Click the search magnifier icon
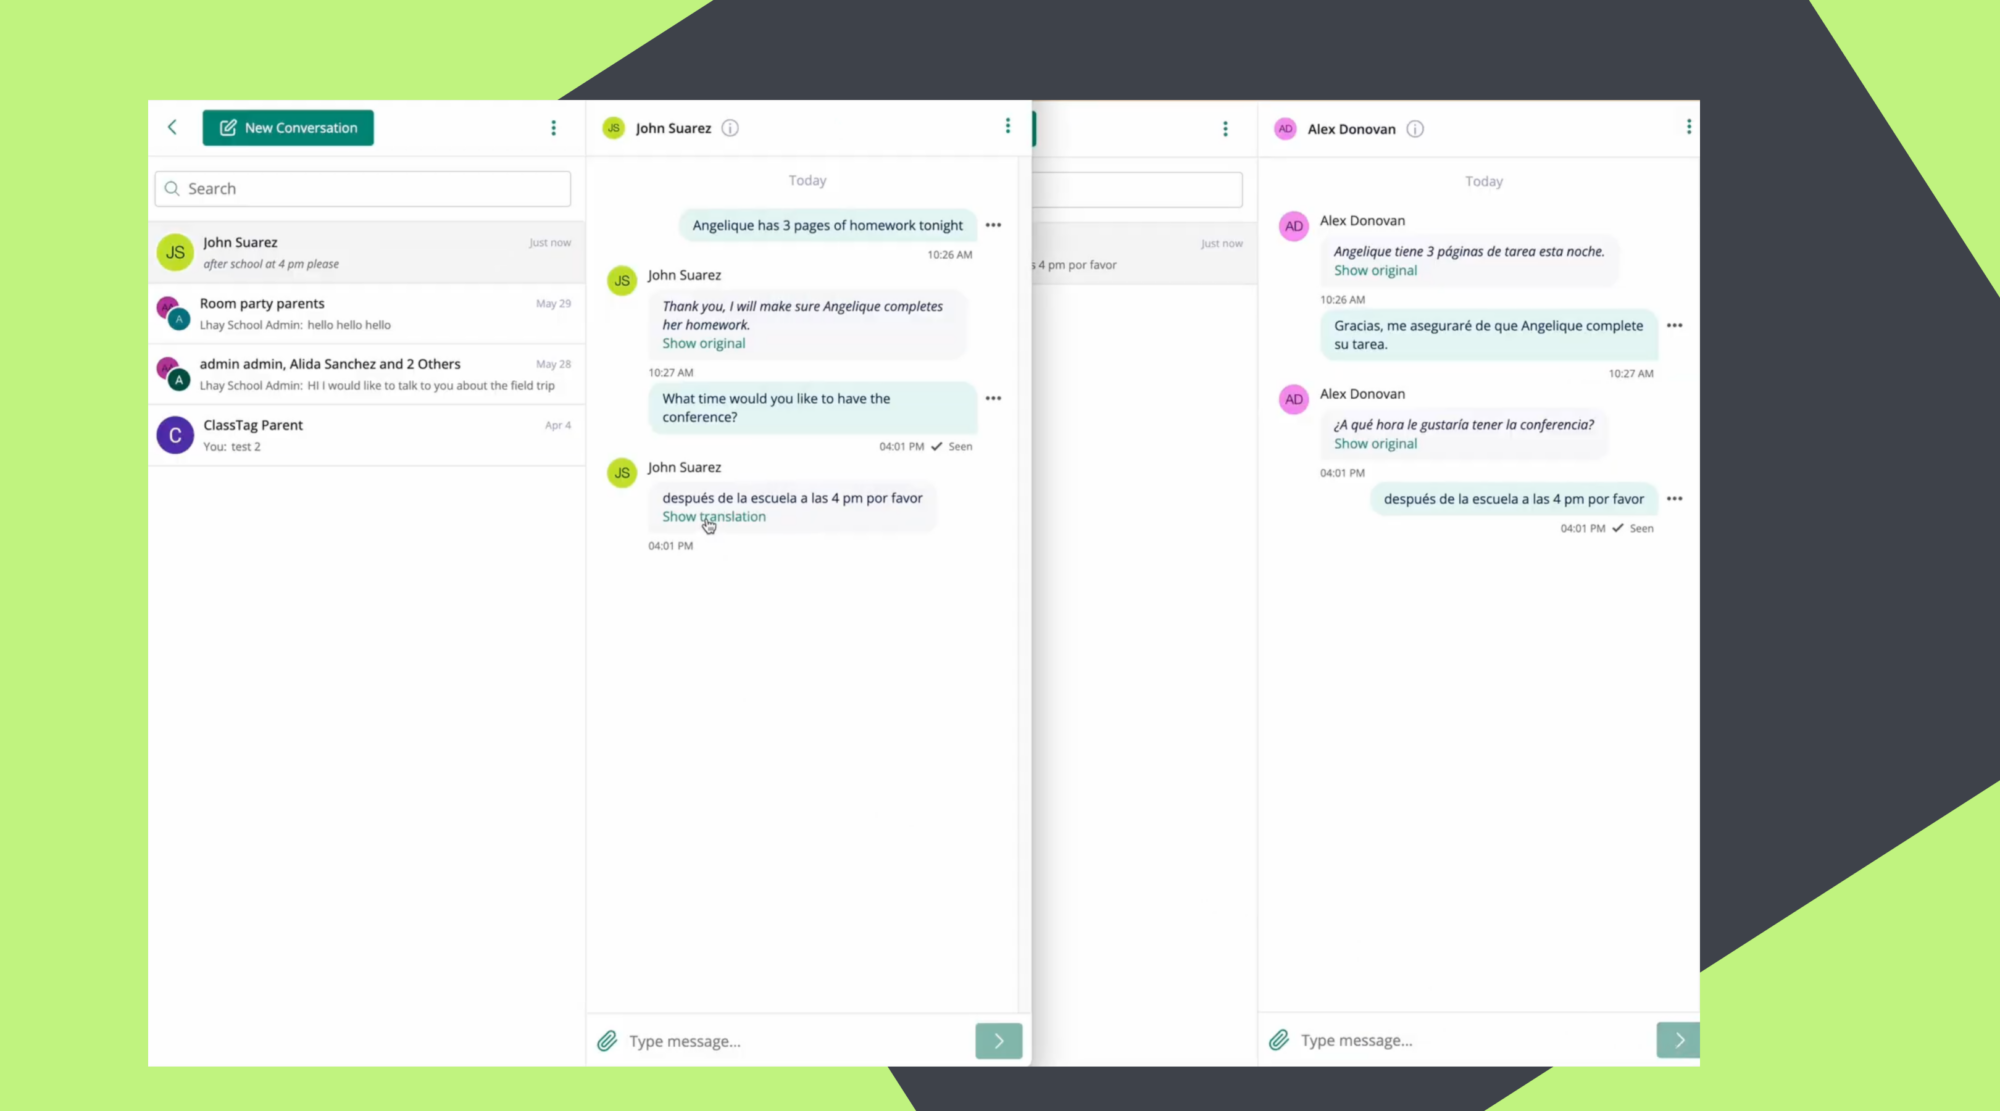 coord(172,188)
